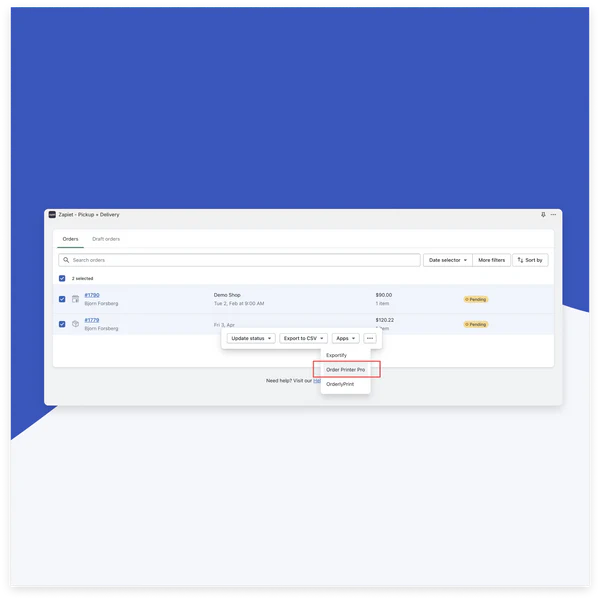The image size is (600, 600).
Task: Click the '$90.00' order total
Action: coord(384,295)
